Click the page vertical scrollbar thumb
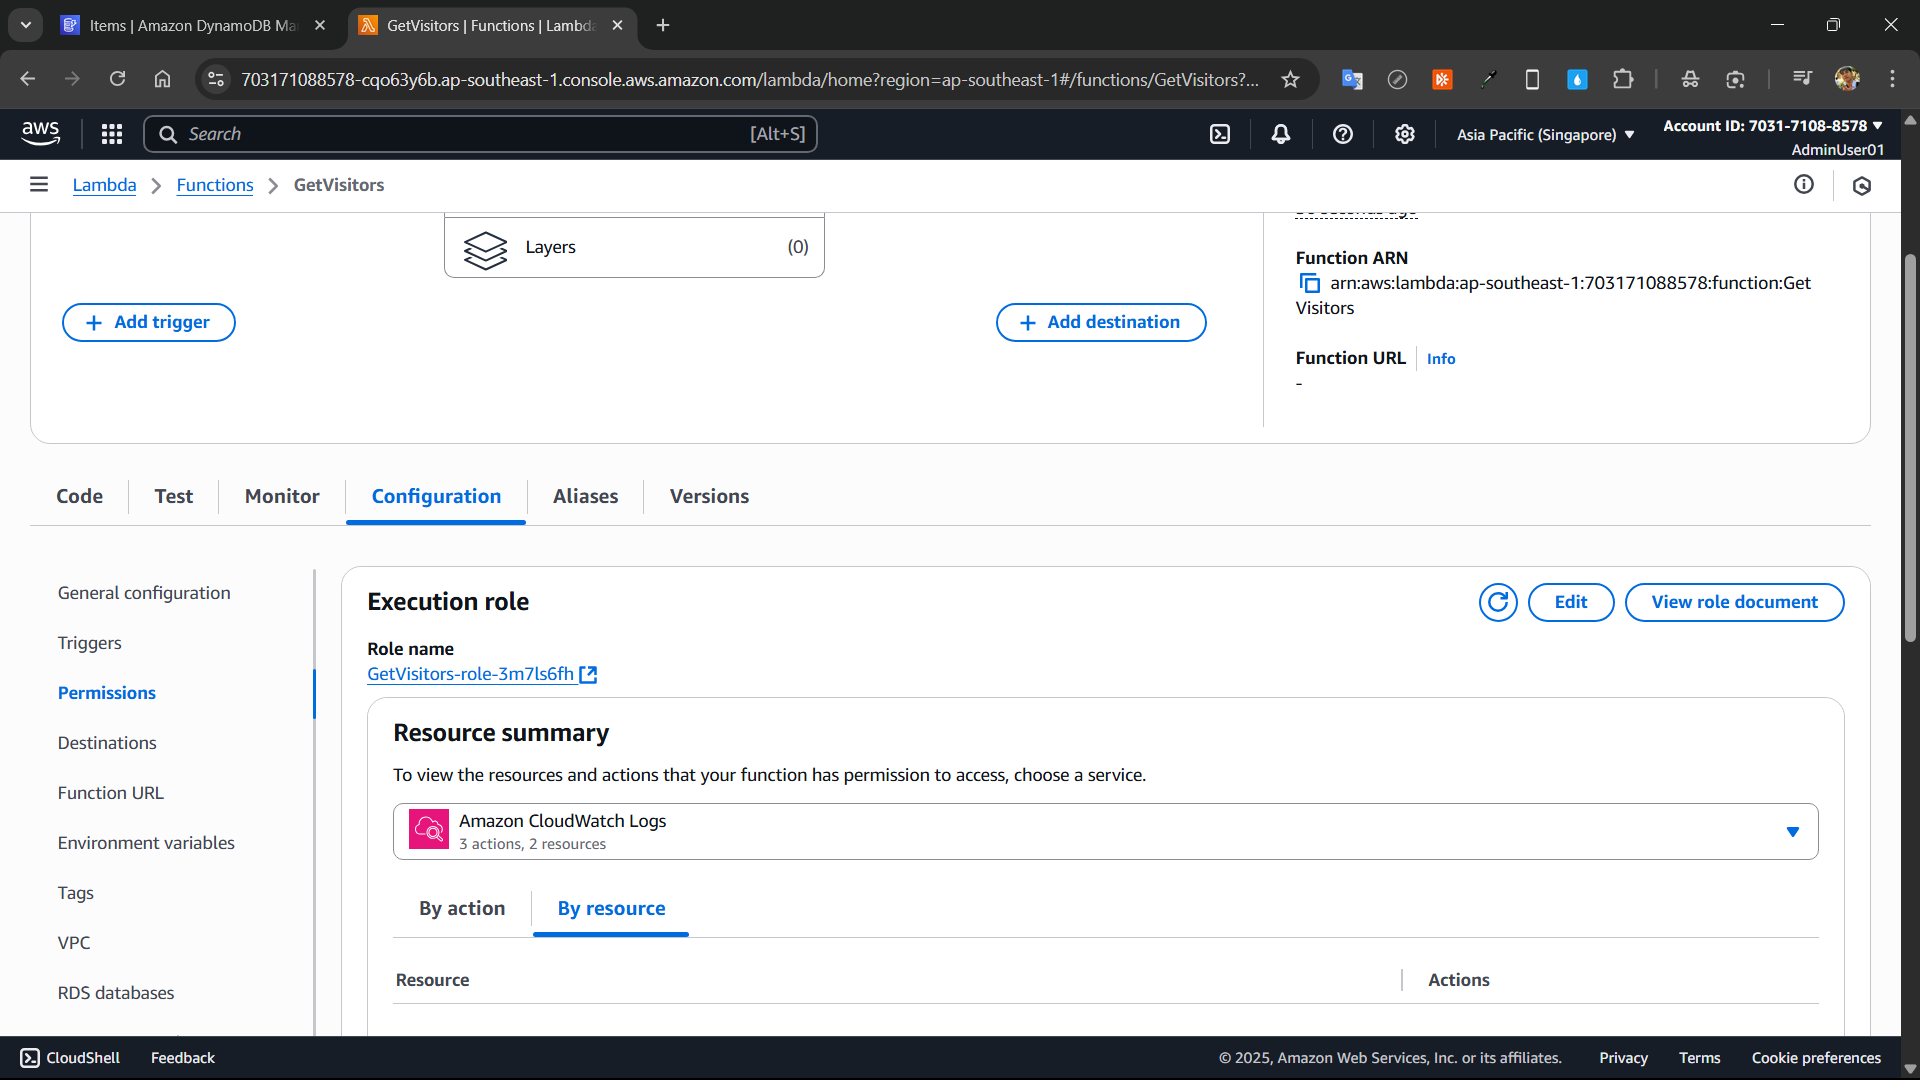1920x1080 pixels. pos(1910,446)
